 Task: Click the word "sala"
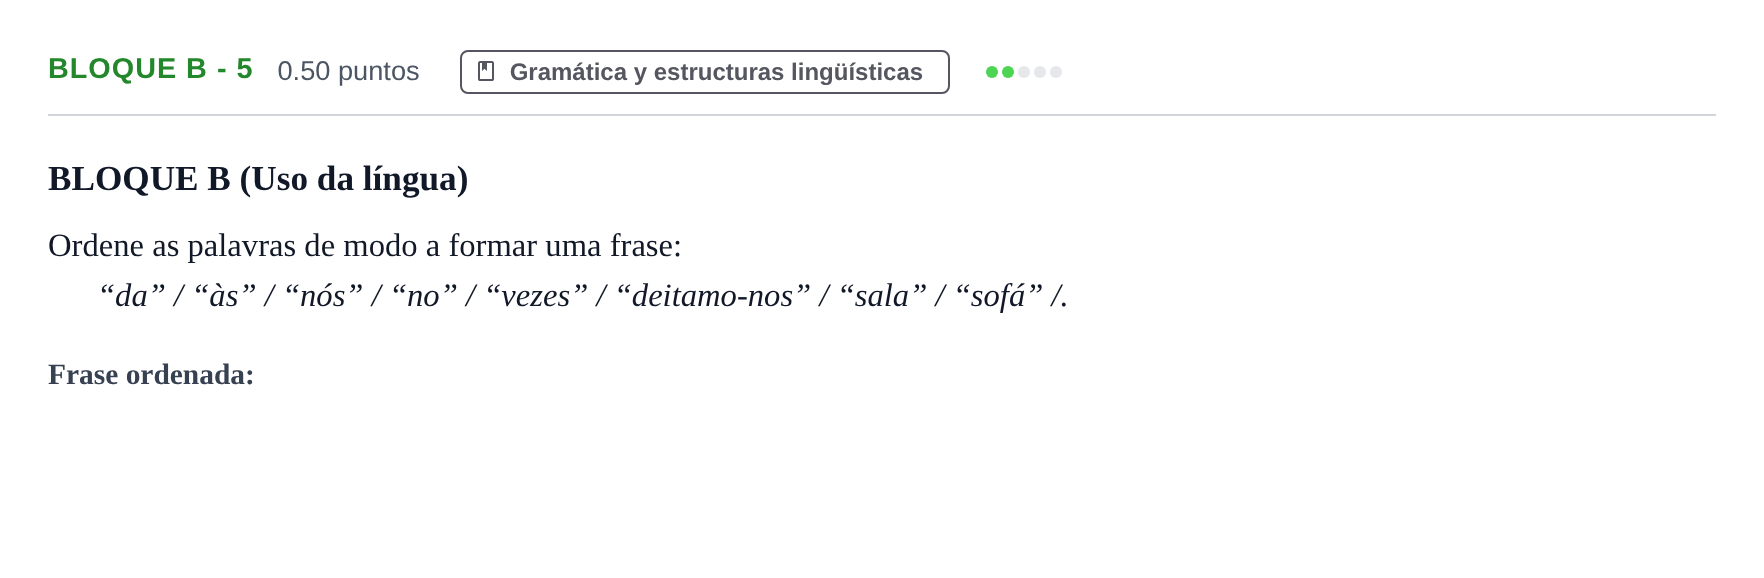882,296
